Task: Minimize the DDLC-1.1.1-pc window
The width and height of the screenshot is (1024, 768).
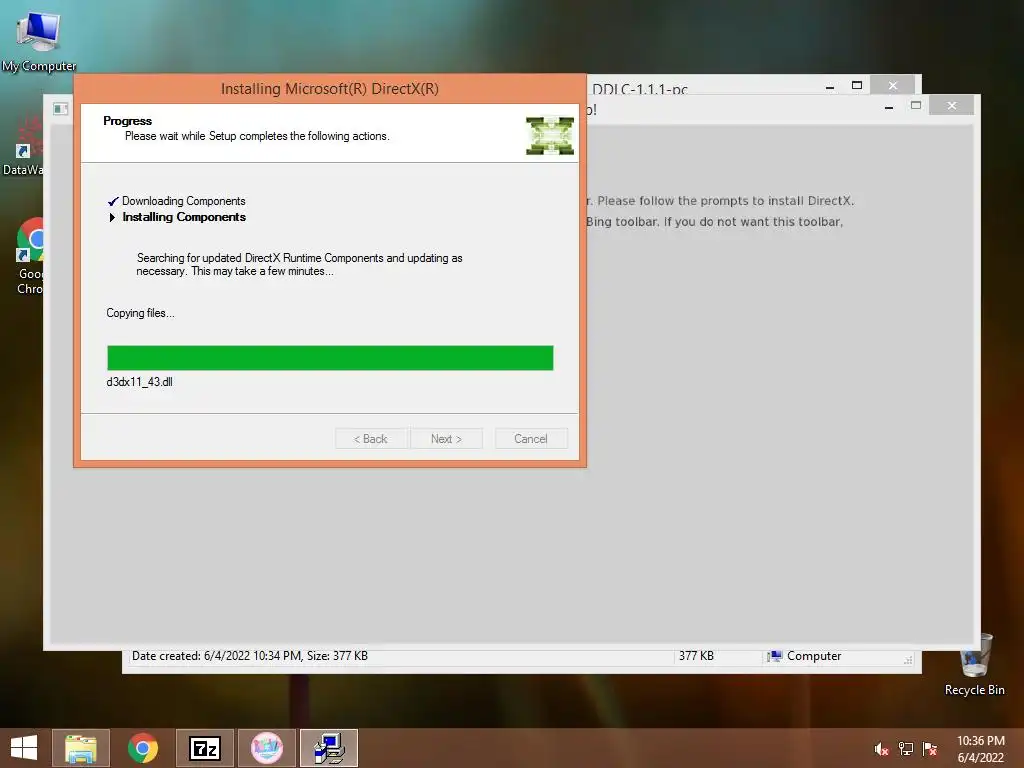Action: (830, 86)
